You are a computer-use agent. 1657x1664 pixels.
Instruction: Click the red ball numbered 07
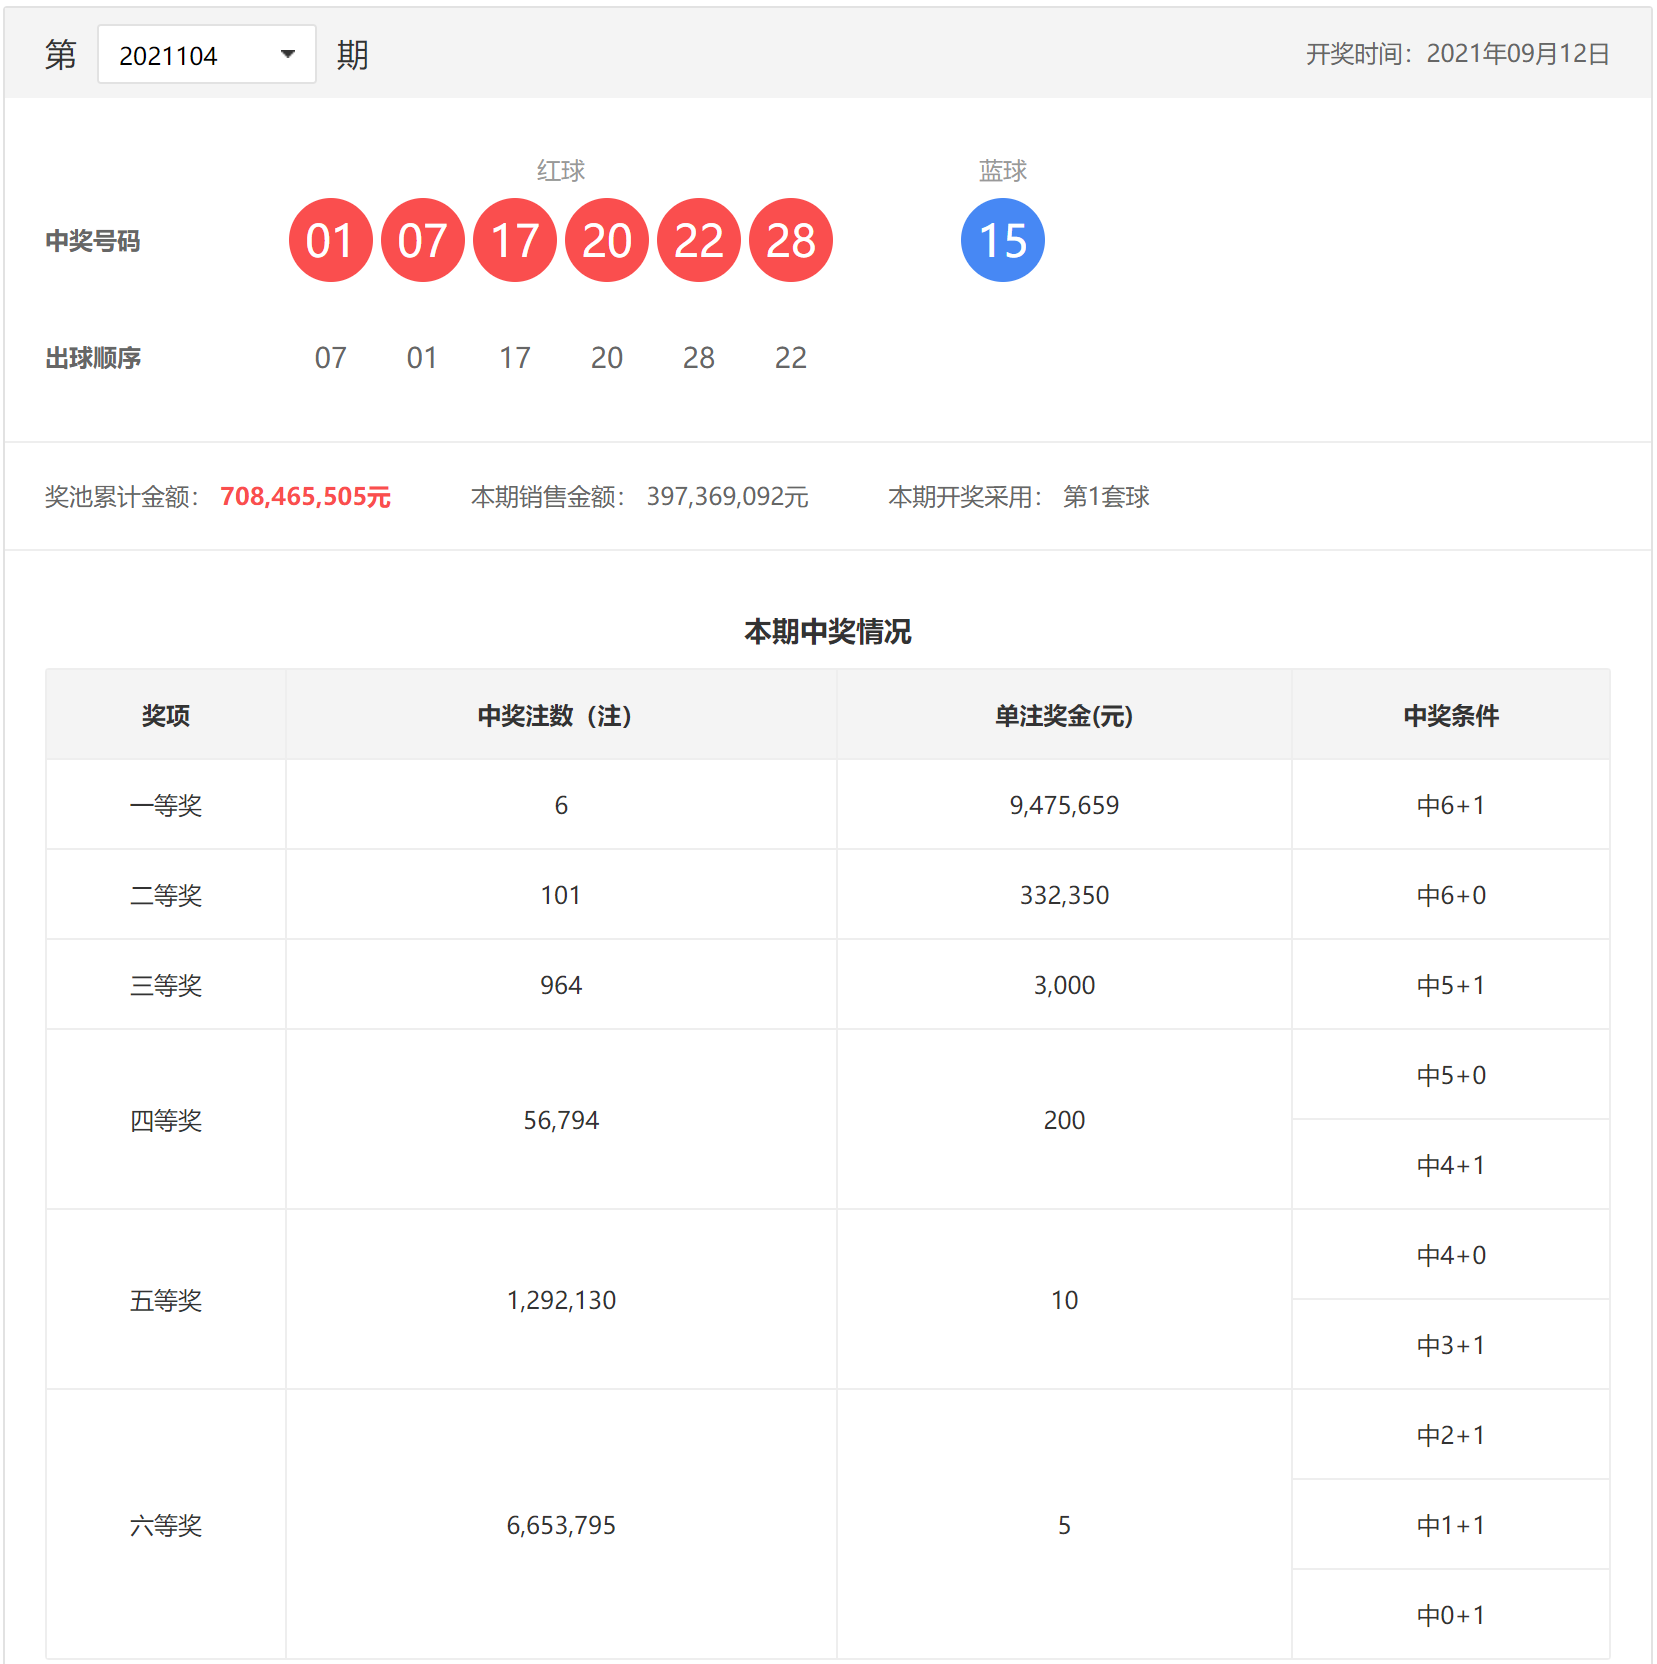pos(422,241)
